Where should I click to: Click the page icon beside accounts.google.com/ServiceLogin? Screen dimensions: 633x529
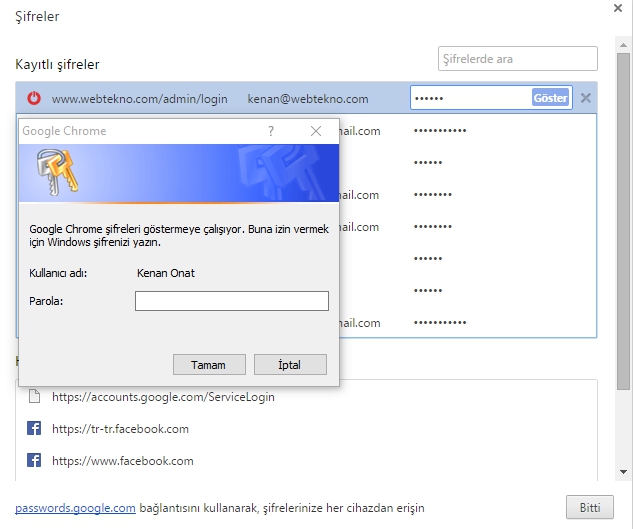pos(34,396)
